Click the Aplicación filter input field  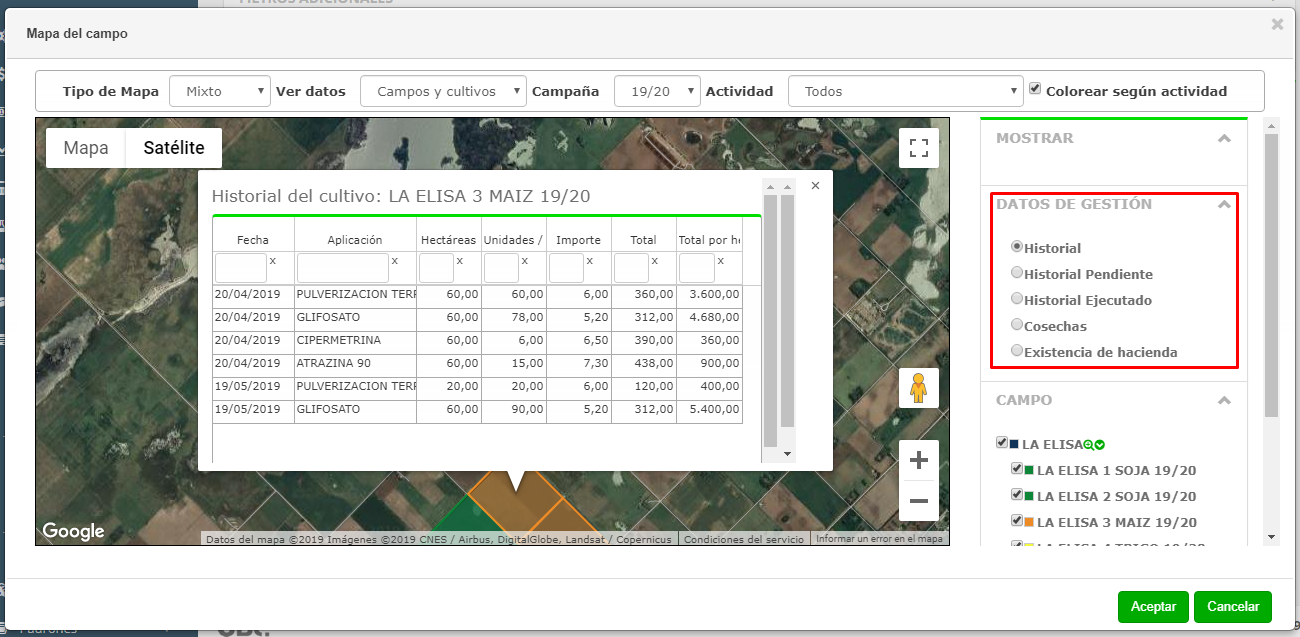[343, 268]
